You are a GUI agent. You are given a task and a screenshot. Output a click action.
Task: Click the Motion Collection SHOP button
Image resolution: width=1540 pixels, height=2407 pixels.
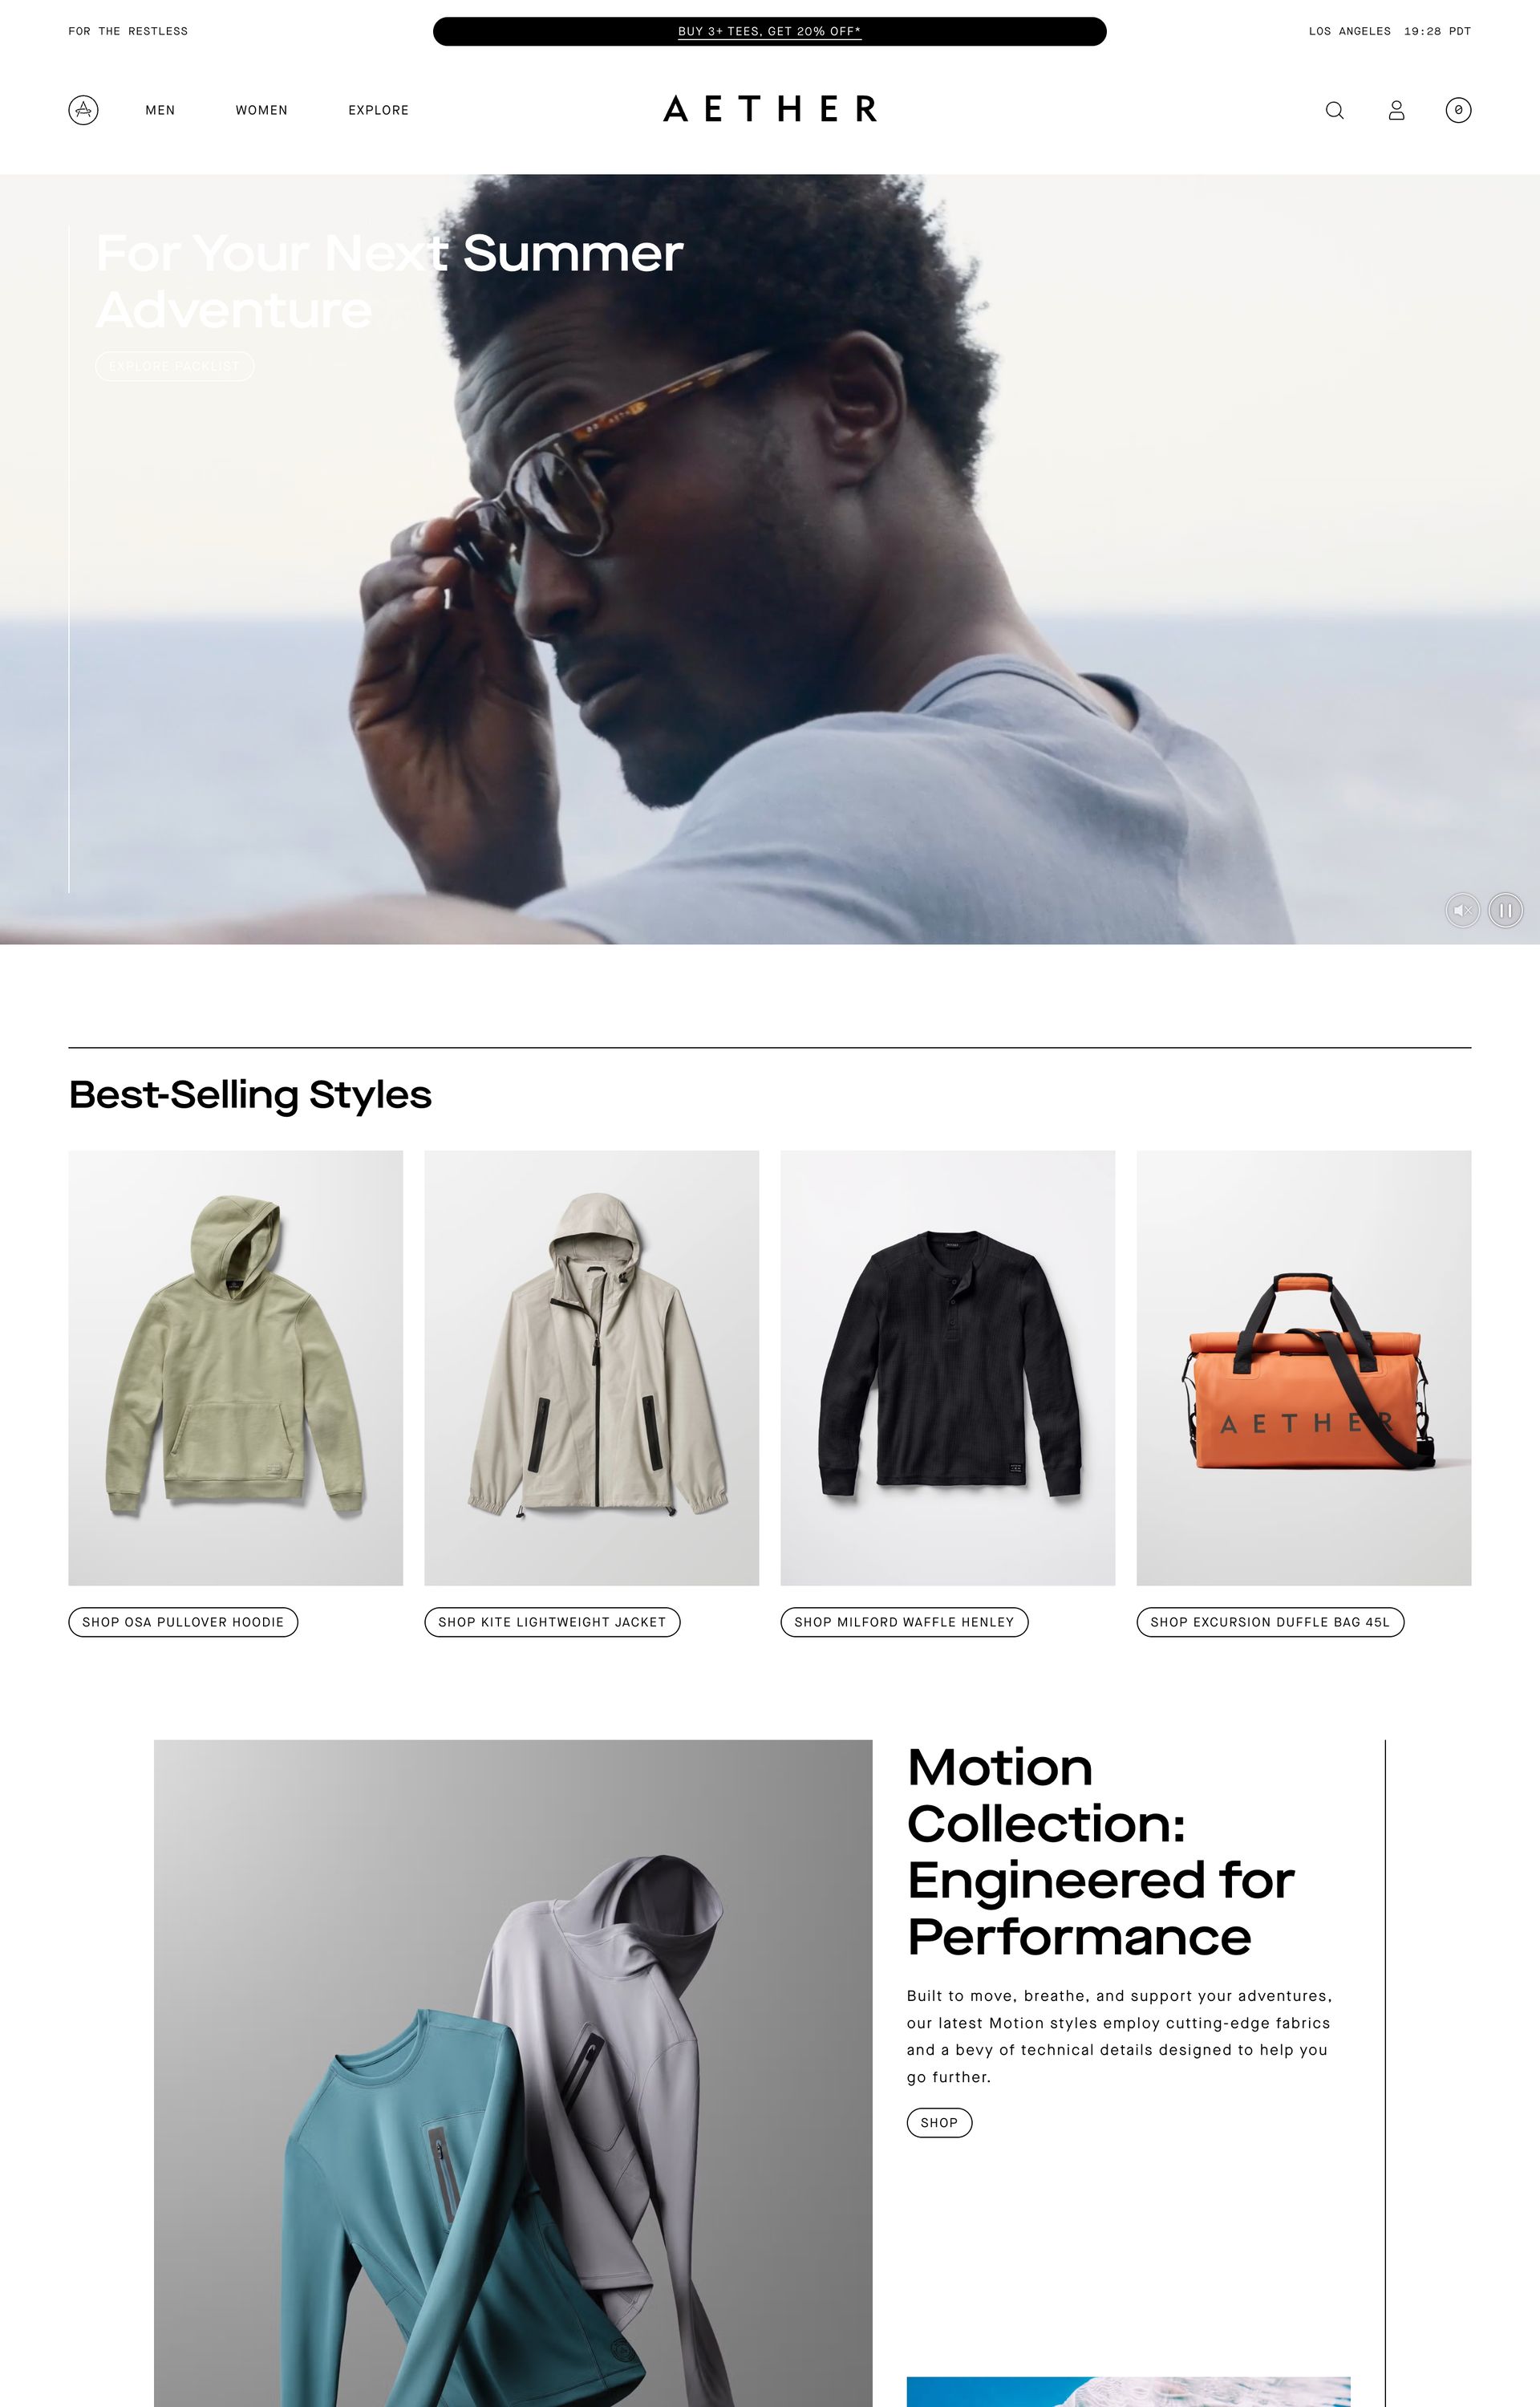[x=939, y=2122]
